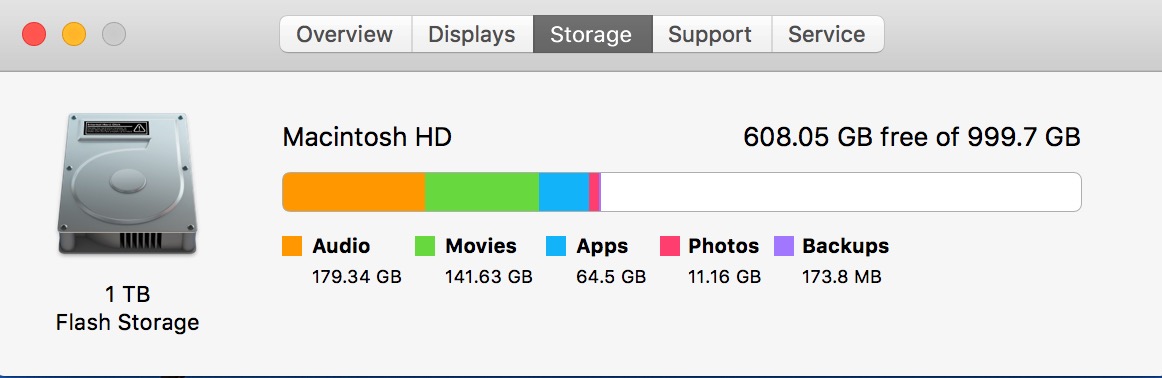Click the purple Backups legend swatch
This screenshot has width=1162, height=378.
tap(784, 246)
